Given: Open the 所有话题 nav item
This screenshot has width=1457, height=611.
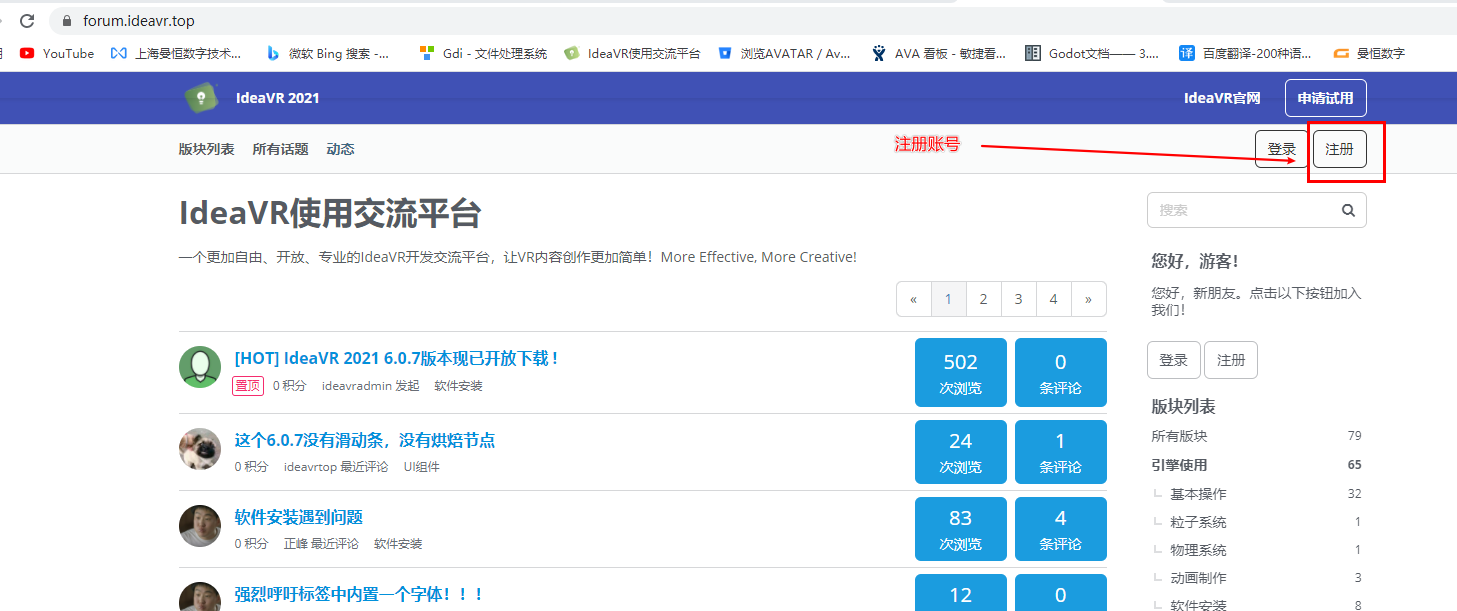Looking at the screenshot, I should [x=280, y=149].
